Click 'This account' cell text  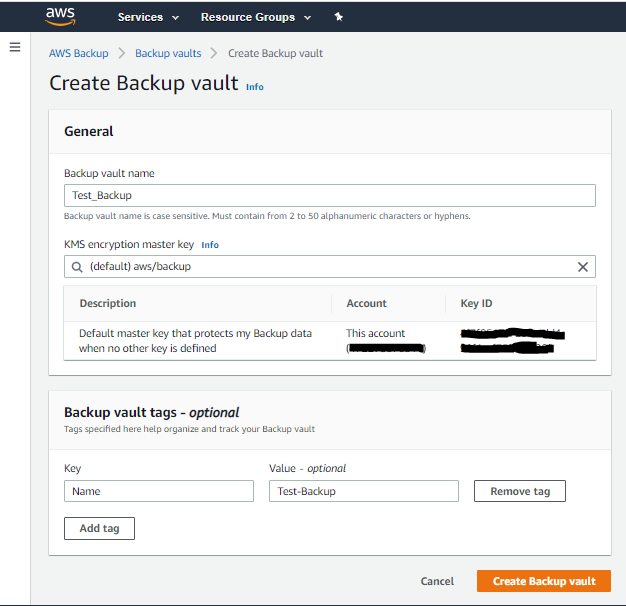(375, 333)
